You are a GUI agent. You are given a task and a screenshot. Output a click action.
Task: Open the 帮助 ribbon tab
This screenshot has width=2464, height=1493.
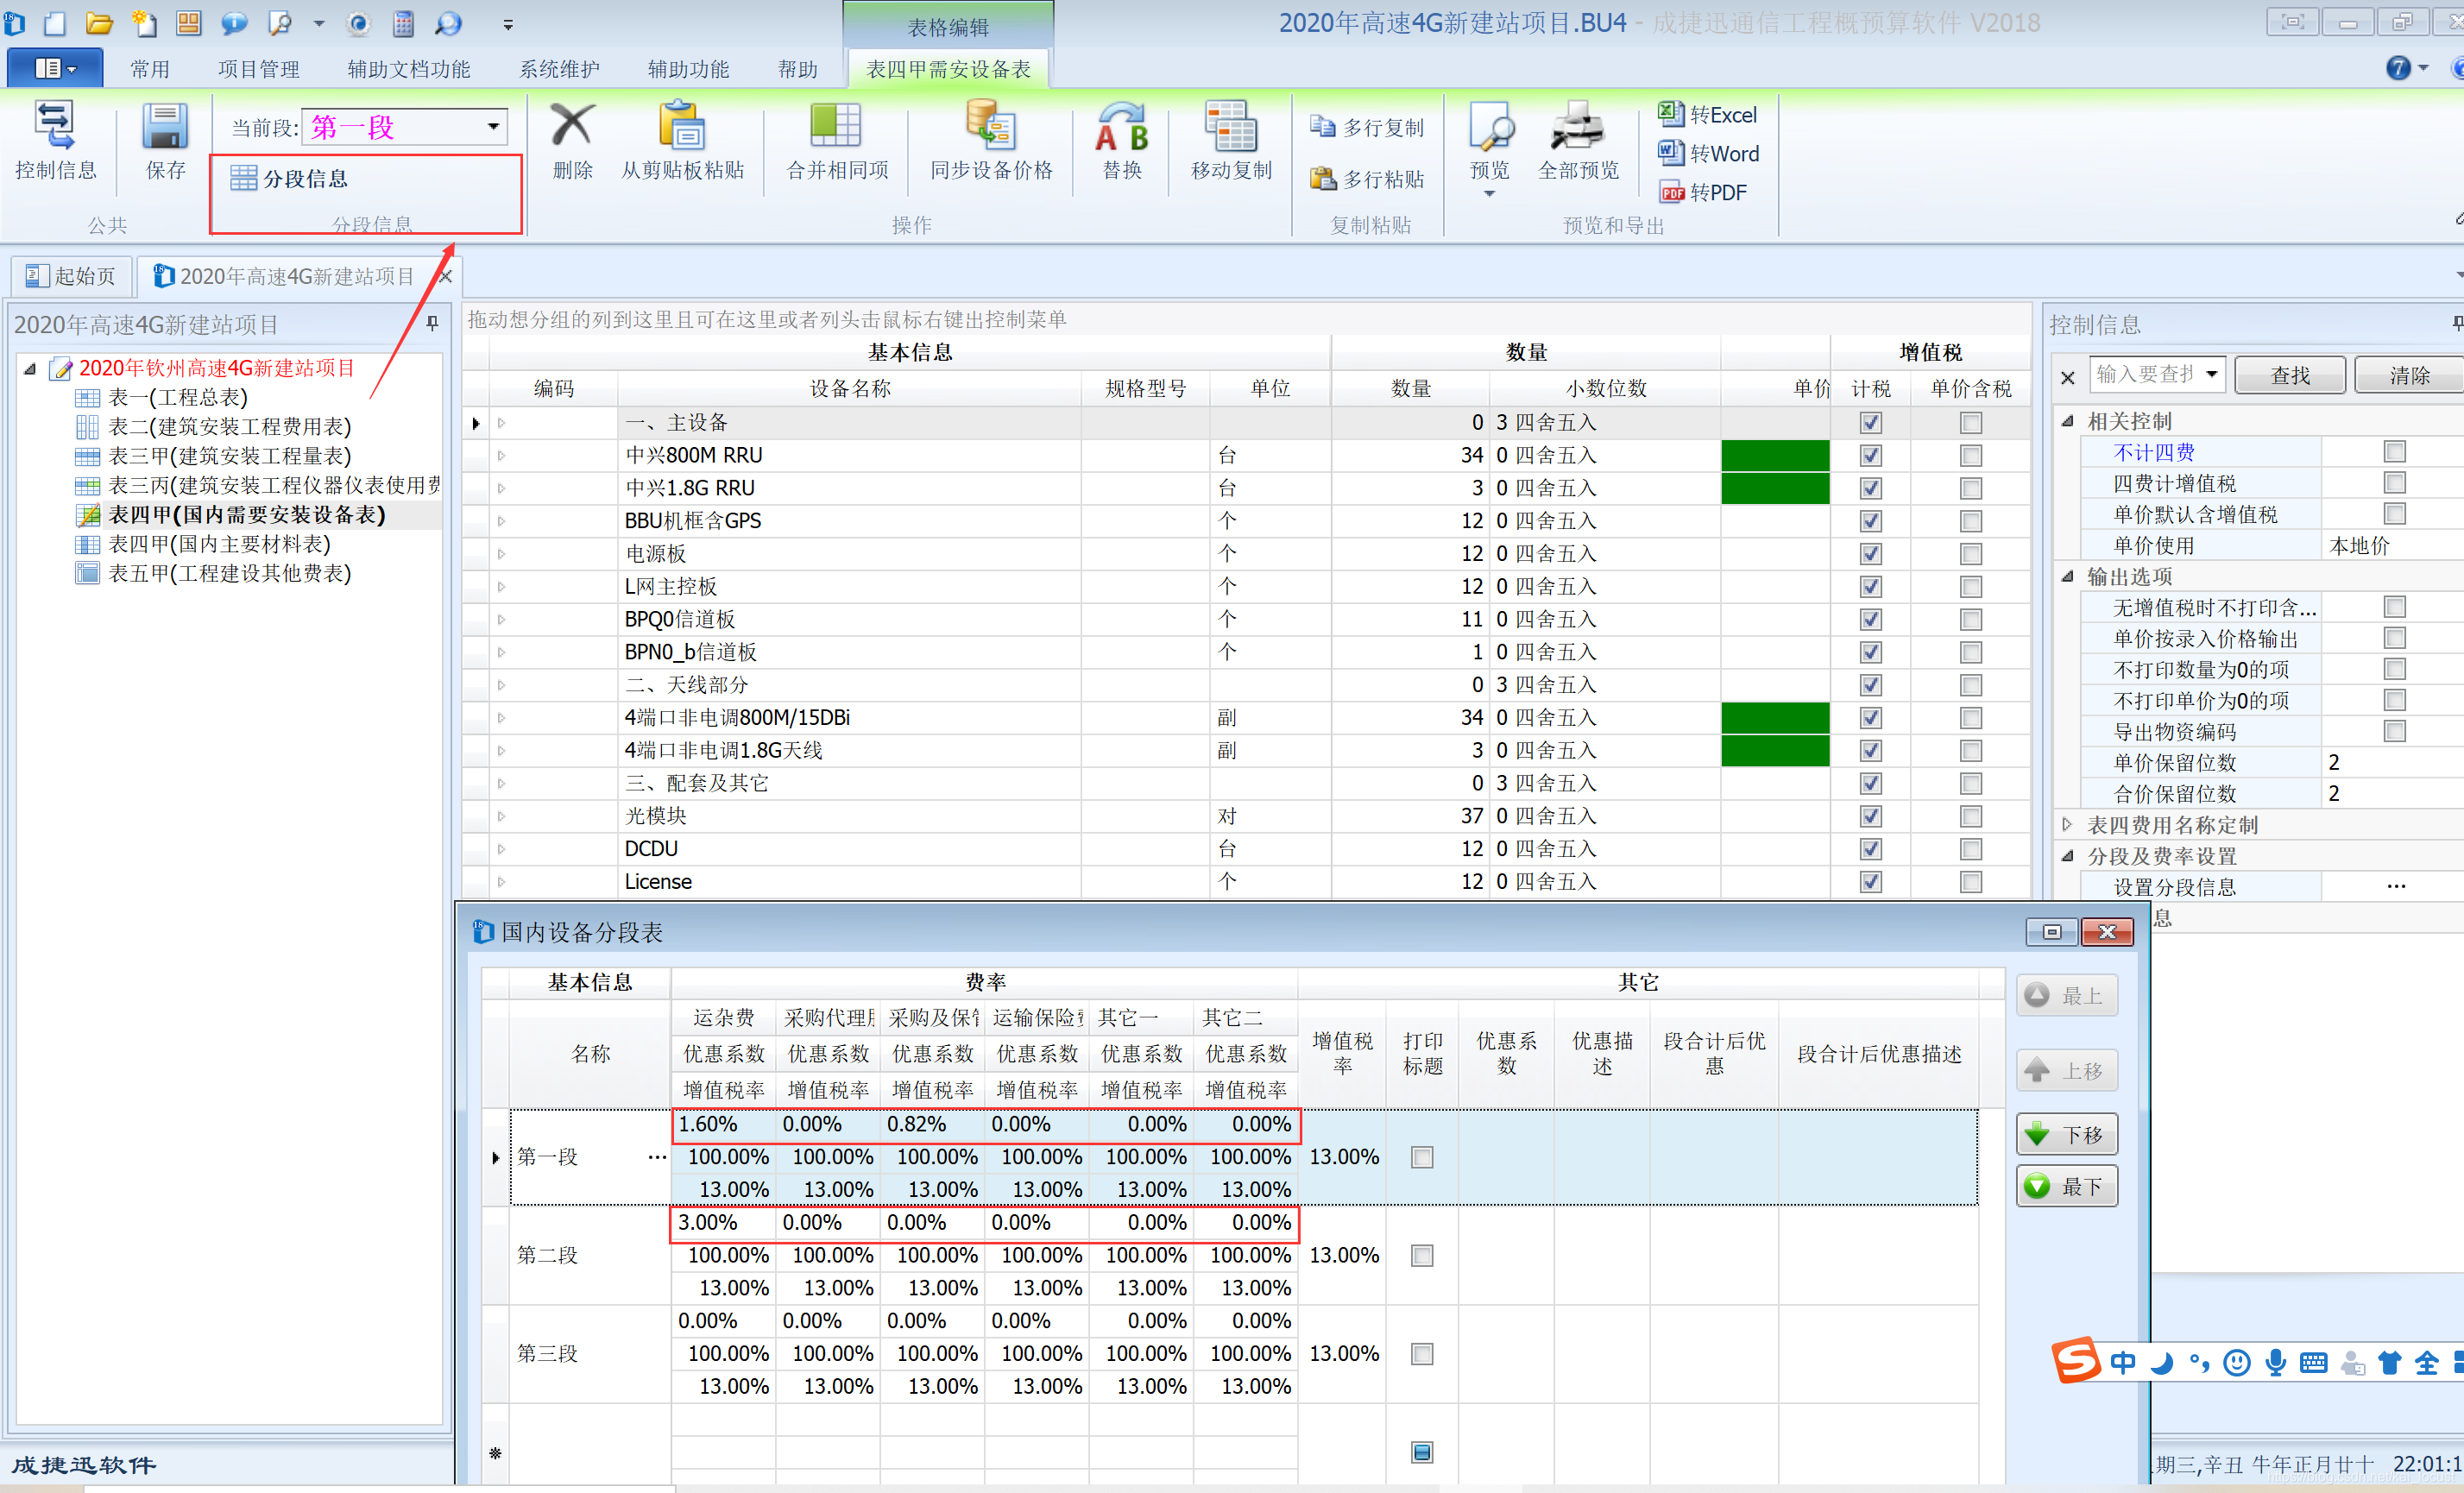point(798,69)
